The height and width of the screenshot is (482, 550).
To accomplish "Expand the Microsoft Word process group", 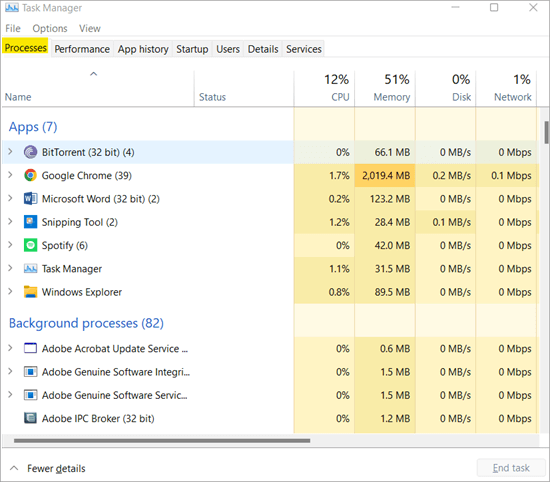I will [10, 198].
